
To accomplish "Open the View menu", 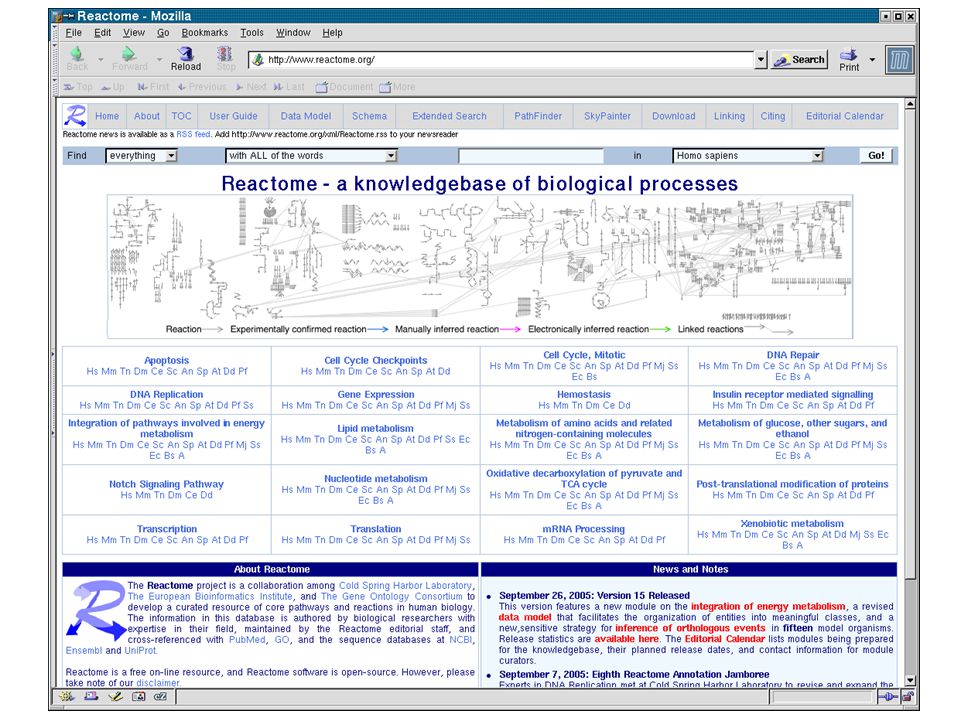I will pos(133,32).
